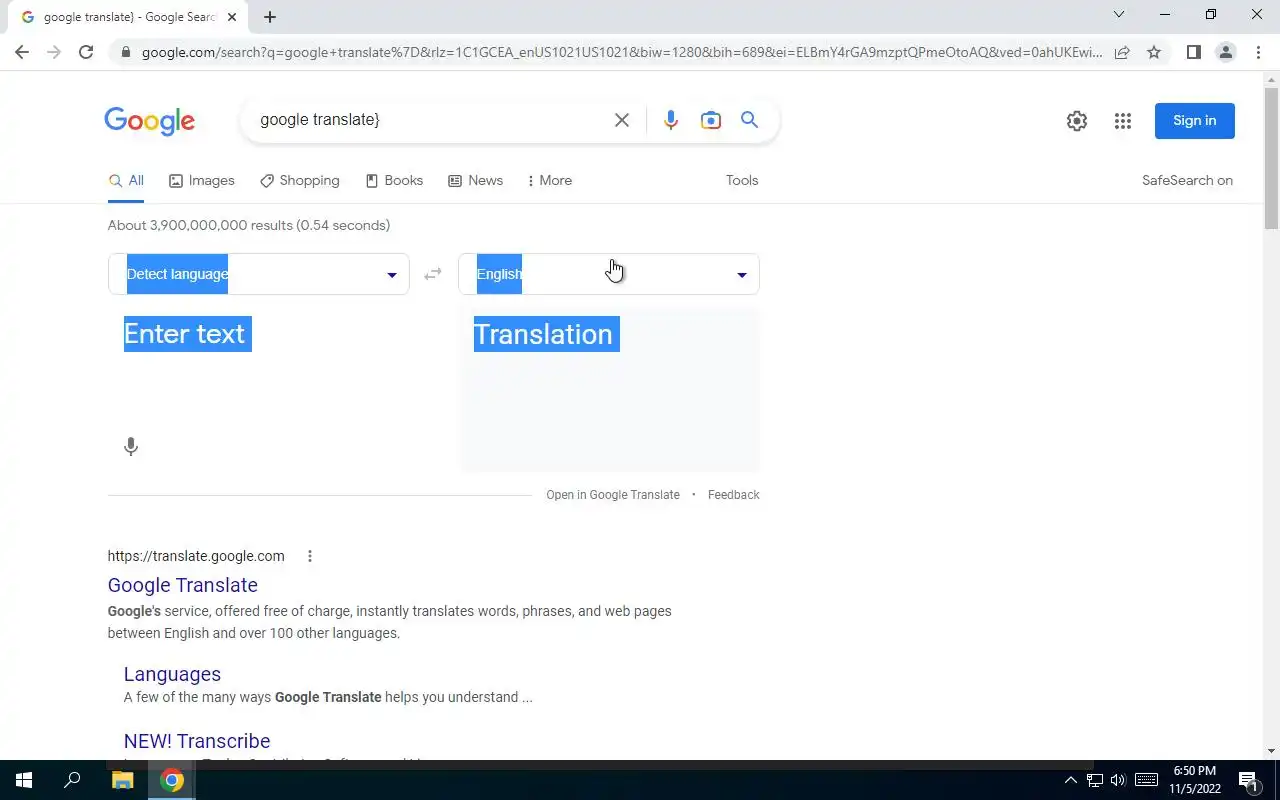Open the Google apps grid
Image resolution: width=1280 pixels, height=800 pixels.
tap(1123, 121)
